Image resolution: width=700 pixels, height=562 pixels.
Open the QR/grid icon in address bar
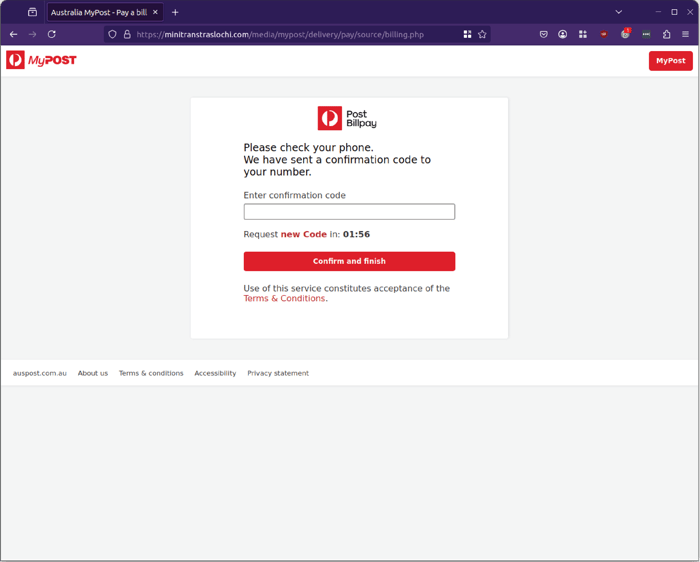(x=467, y=34)
